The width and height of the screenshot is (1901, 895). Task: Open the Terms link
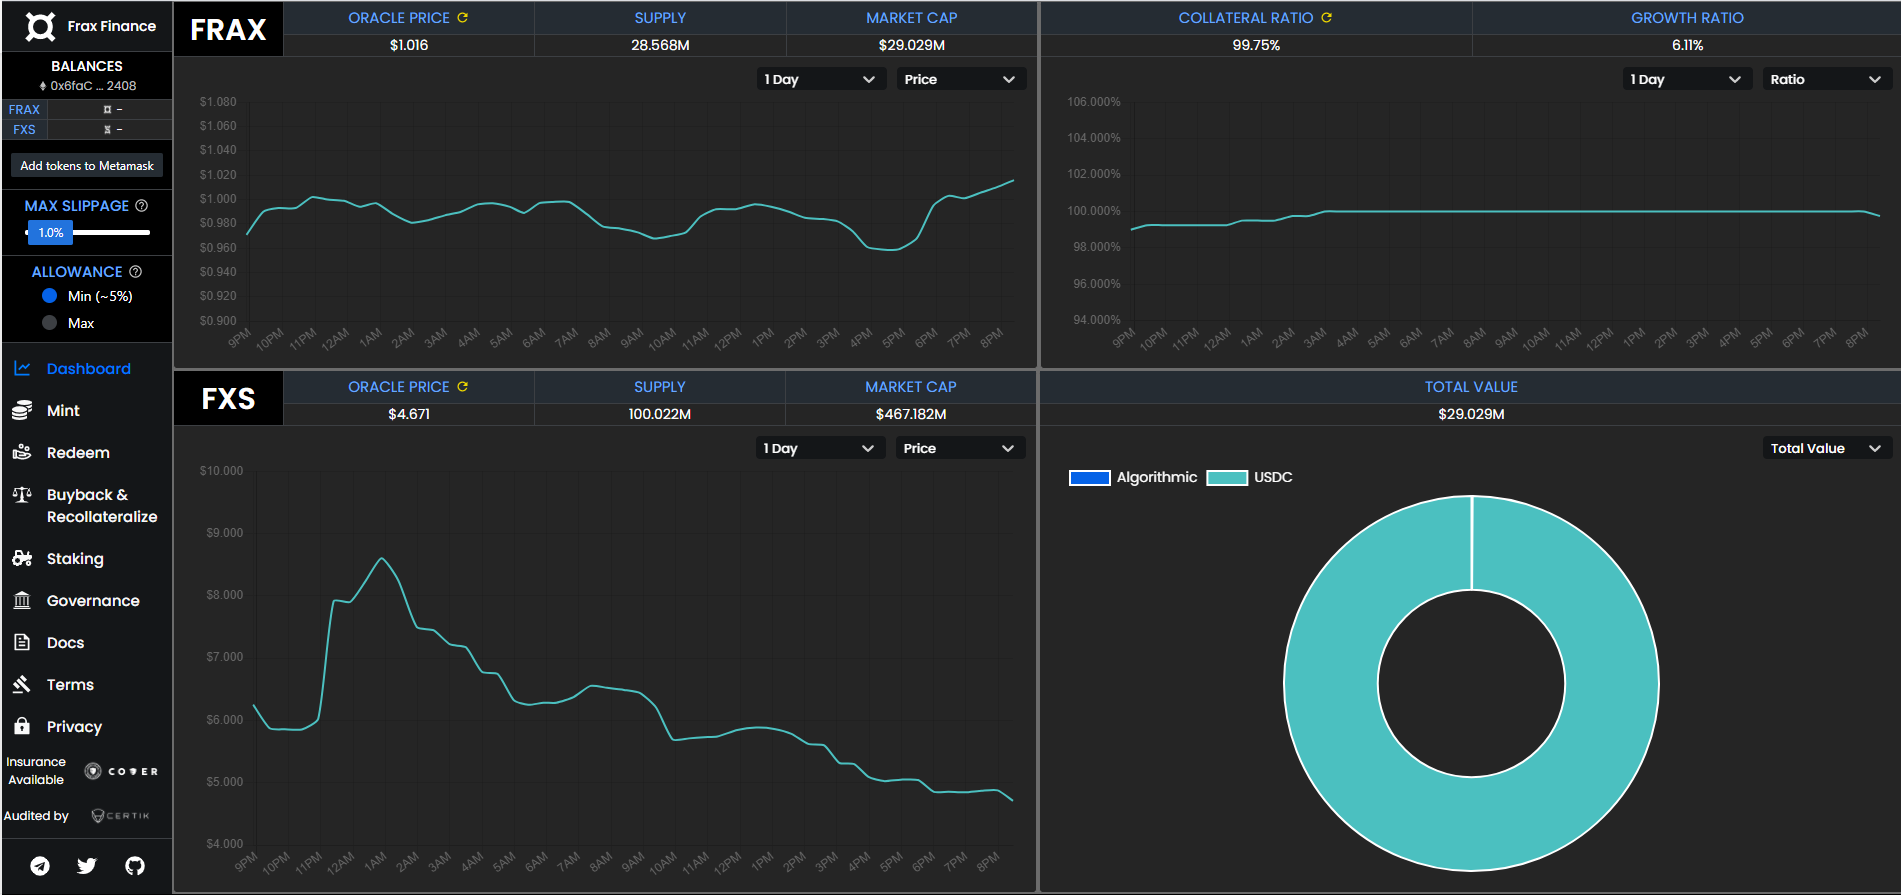click(70, 684)
